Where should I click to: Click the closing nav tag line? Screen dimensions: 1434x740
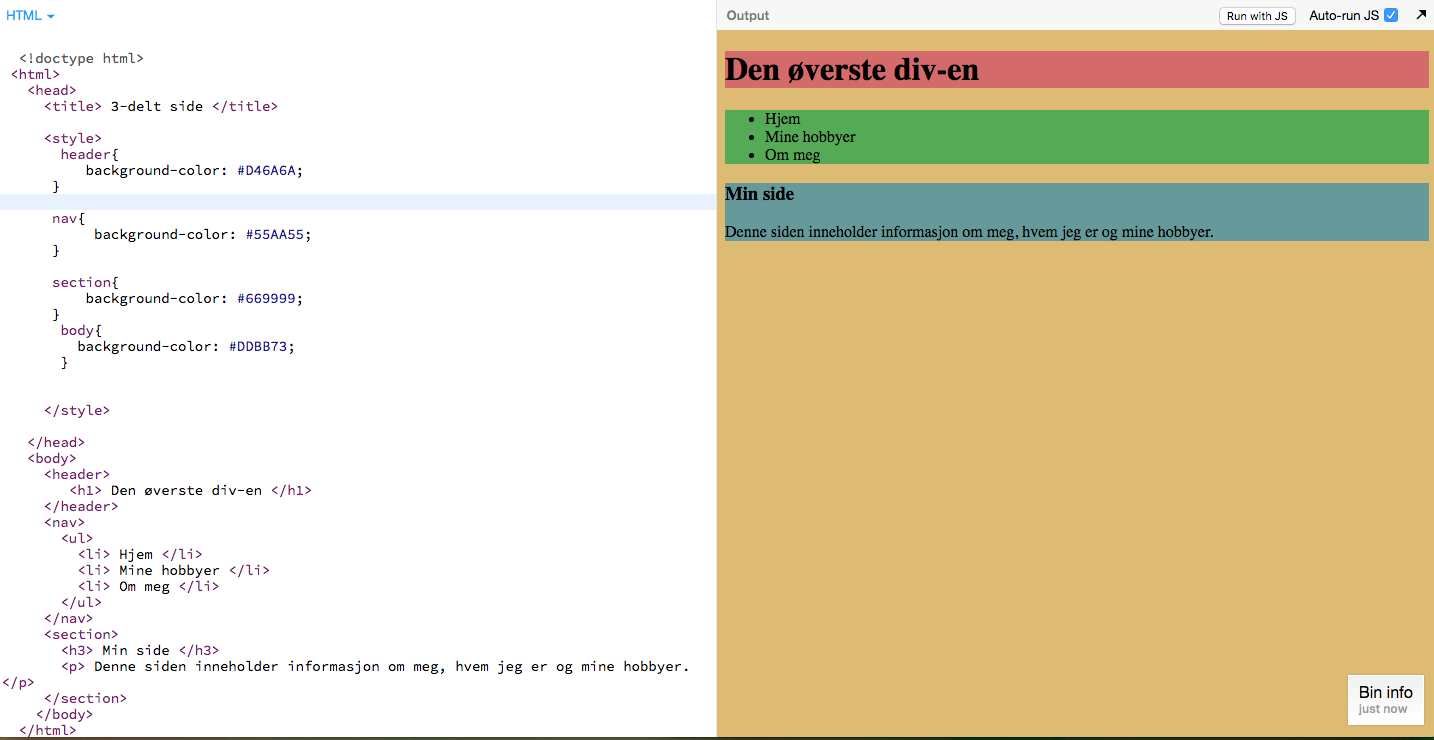pos(69,618)
